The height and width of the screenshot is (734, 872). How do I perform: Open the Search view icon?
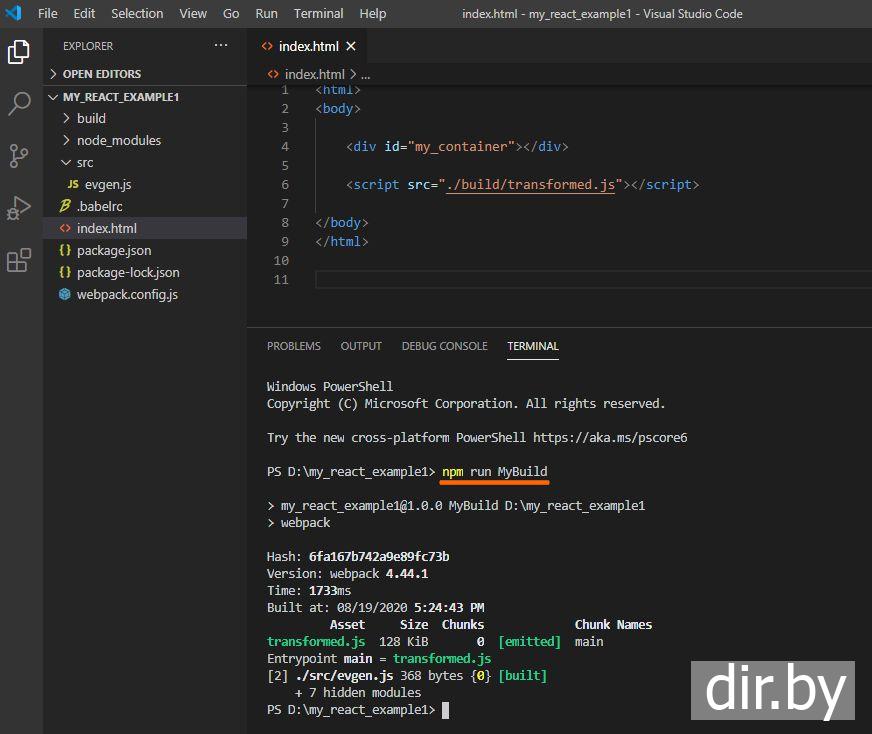coord(19,103)
